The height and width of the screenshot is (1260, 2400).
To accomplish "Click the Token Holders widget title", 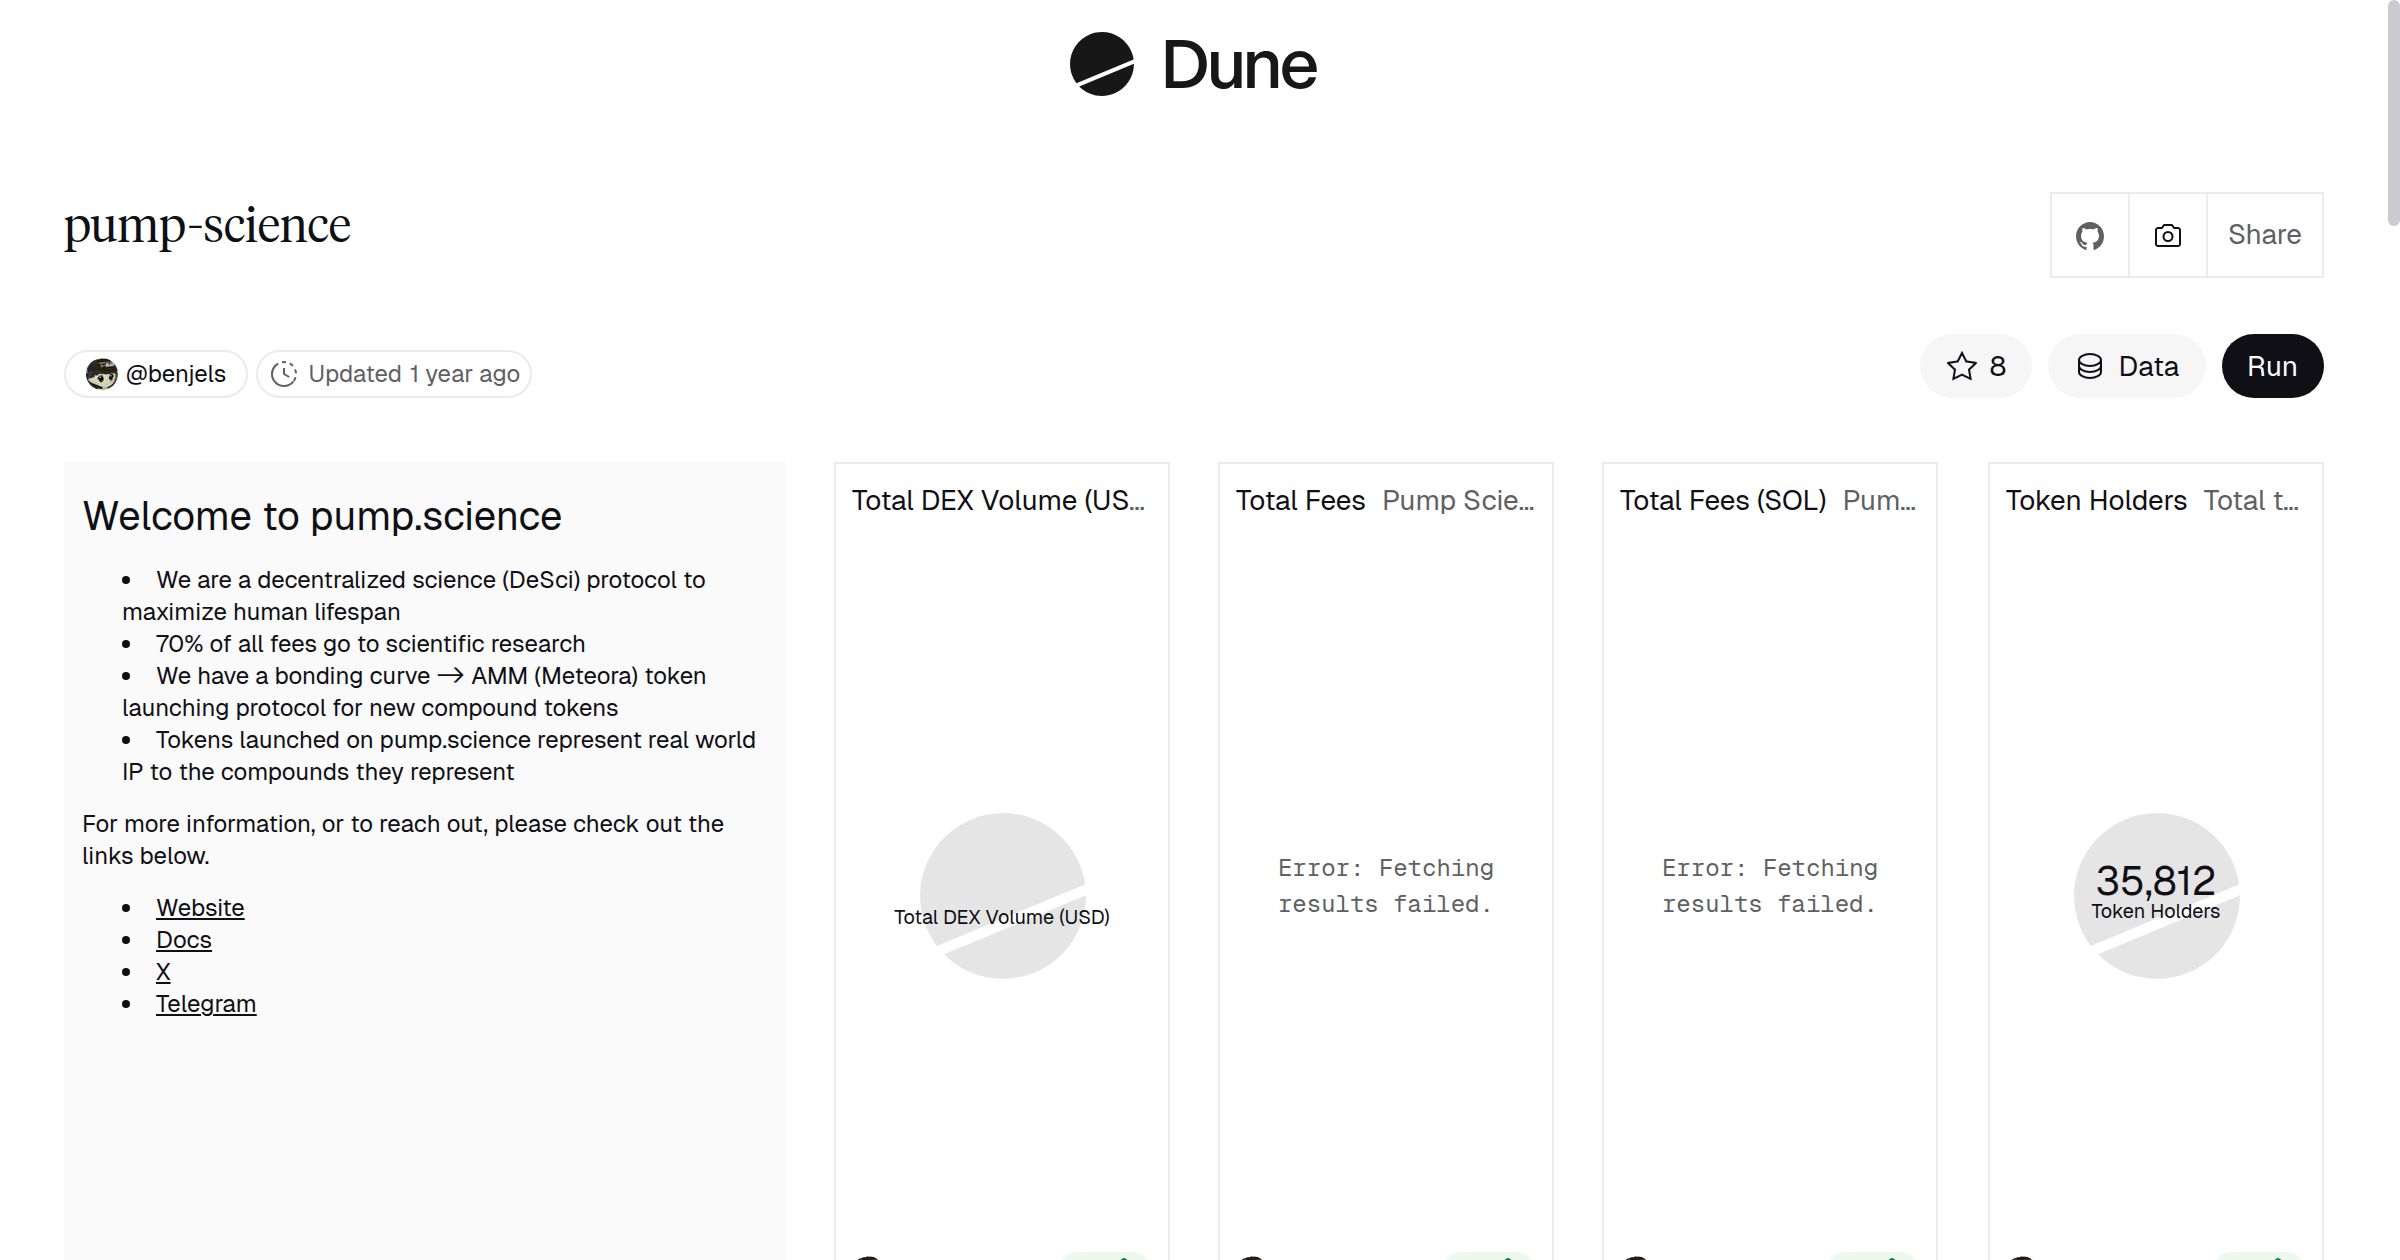I will [2096, 501].
